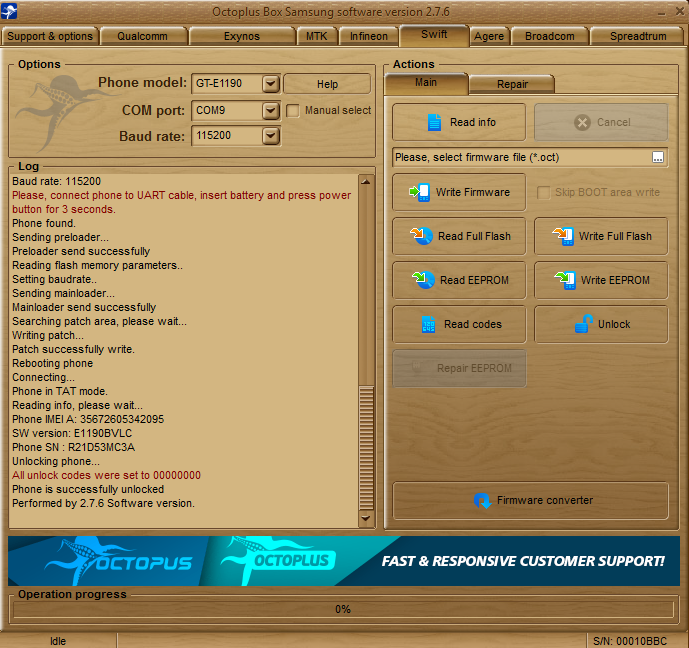Click the Write Firmware button label

point(473,192)
